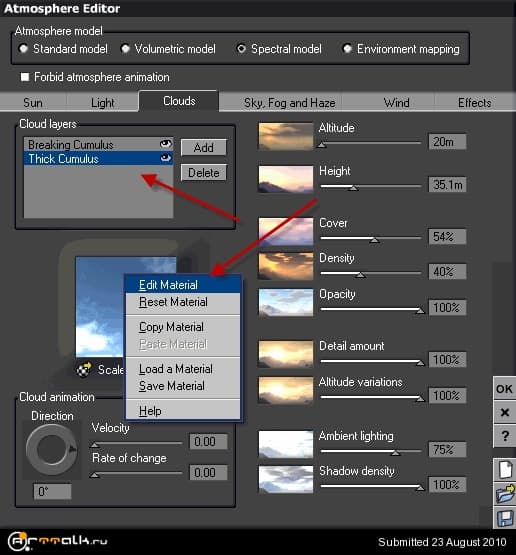Select the Clouds tab
The width and height of the screenshot is (516, 555).
pyautogui.click(x=179, y=101)
